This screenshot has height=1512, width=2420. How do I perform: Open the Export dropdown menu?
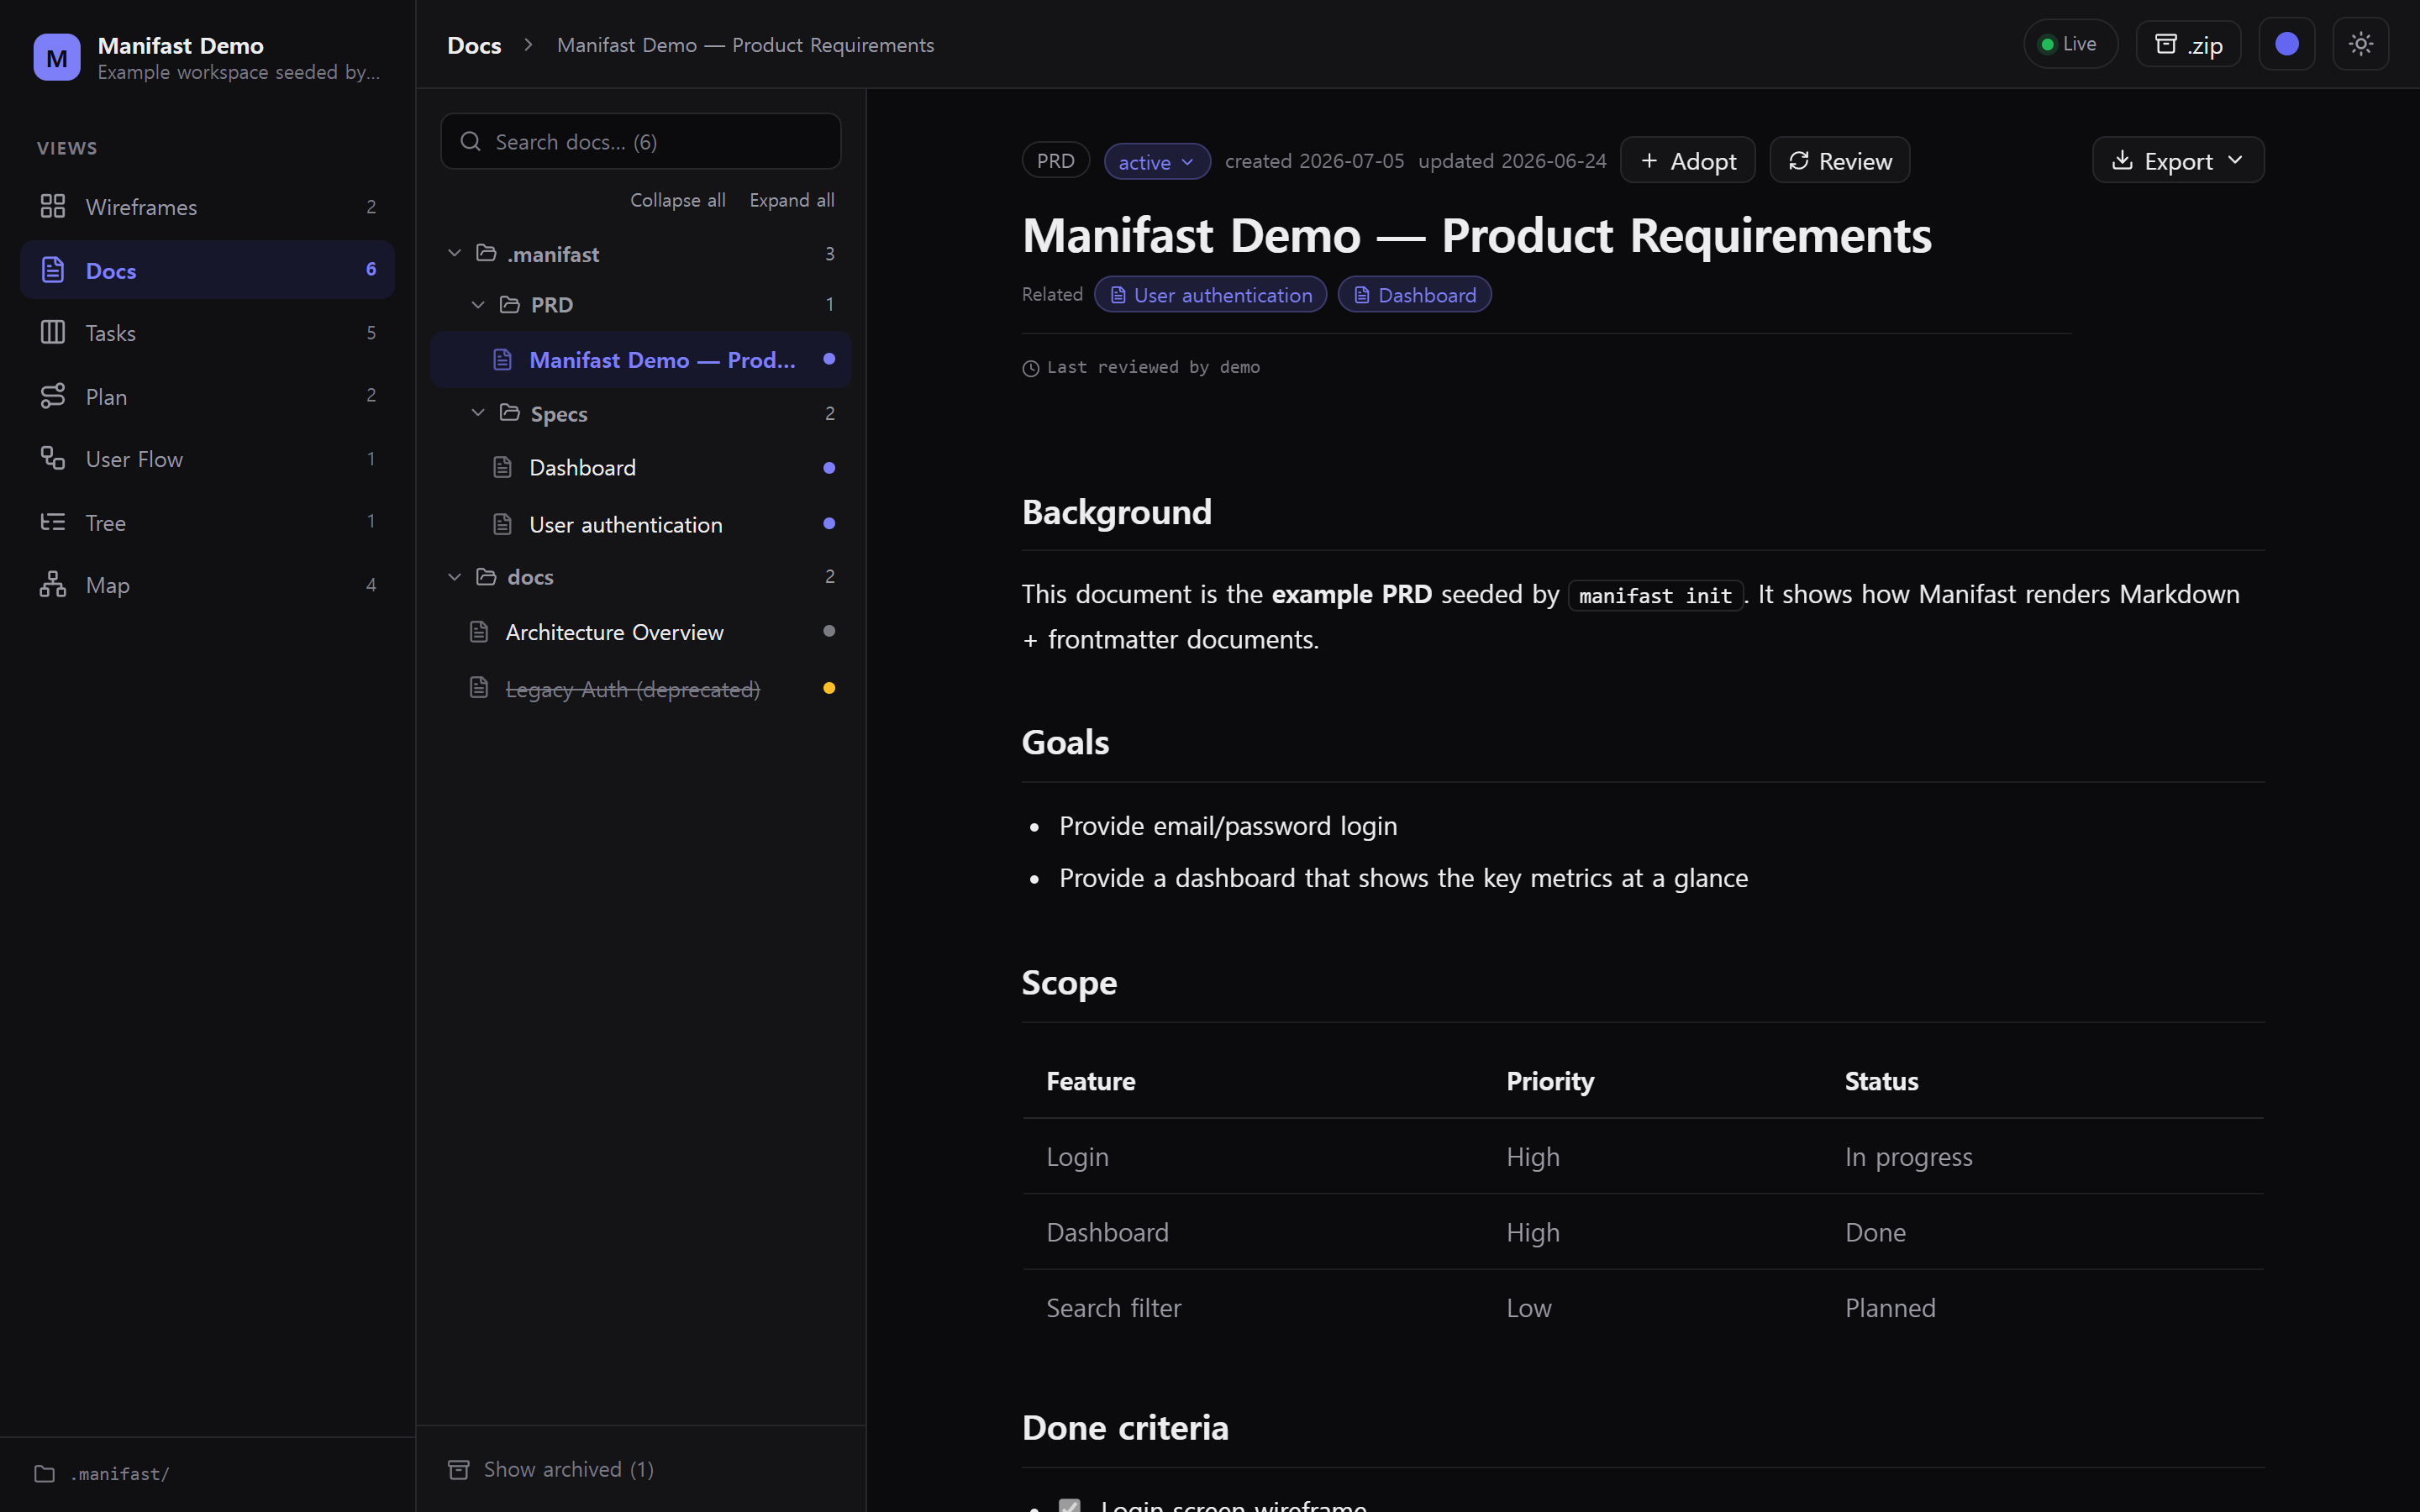[x=2178, y=161]
